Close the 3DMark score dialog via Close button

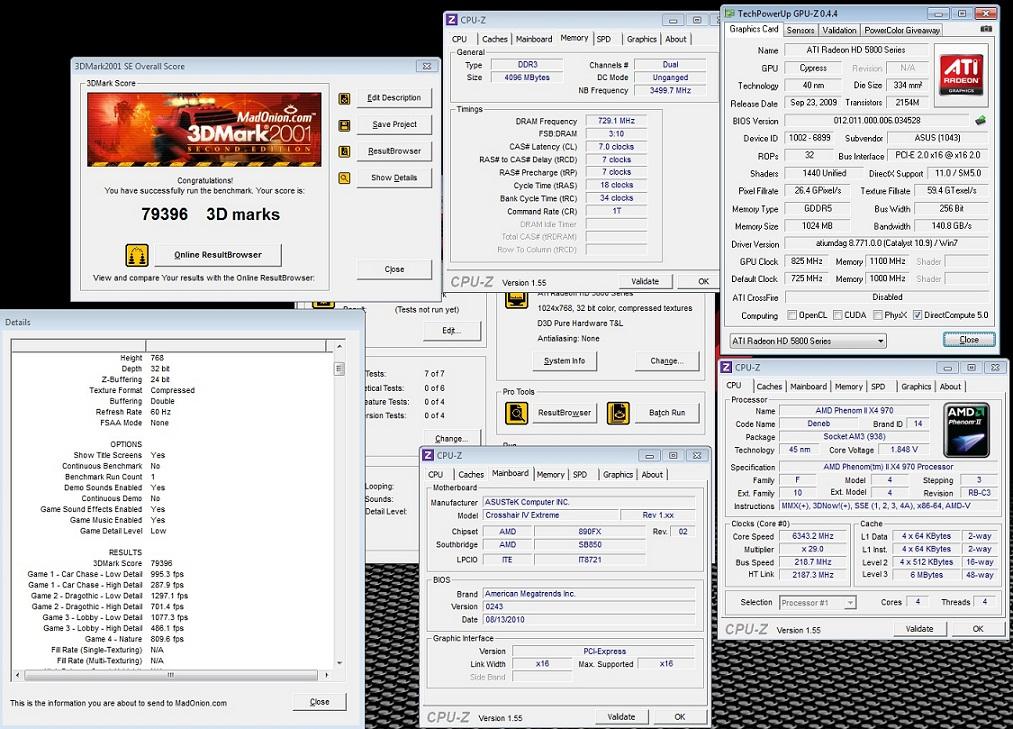click(394, 269)
